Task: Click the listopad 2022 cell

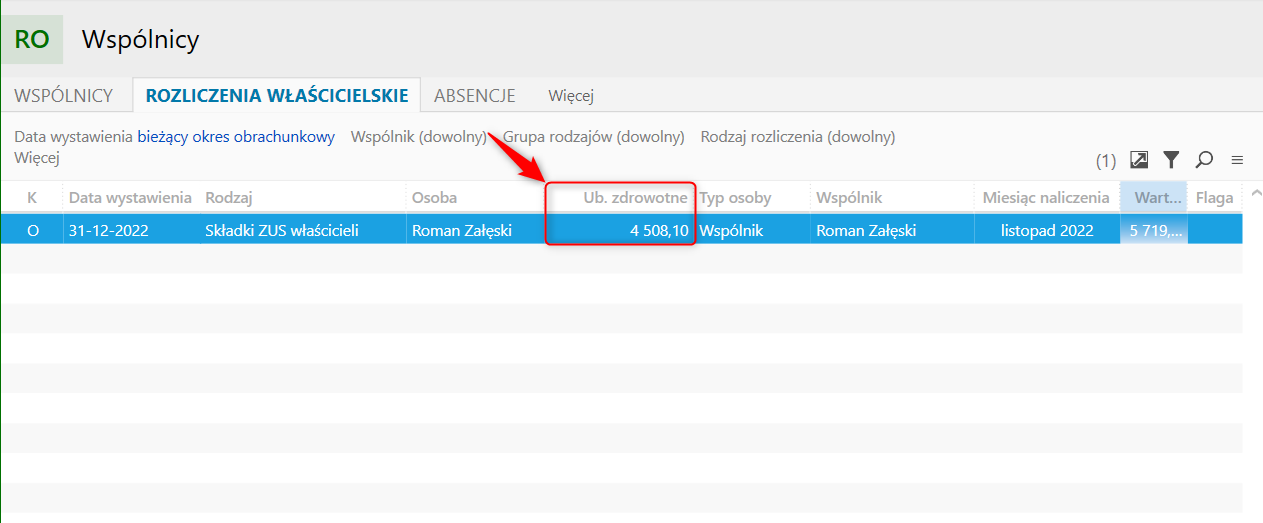Action: 1047,230
